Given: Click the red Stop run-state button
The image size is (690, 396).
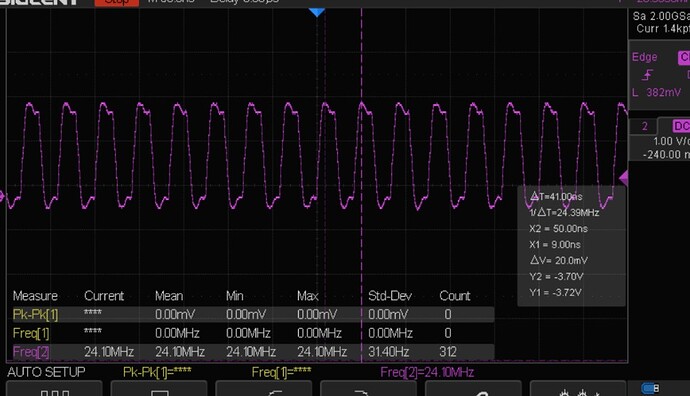Looking at the screenshot, I should pos(117,2).
